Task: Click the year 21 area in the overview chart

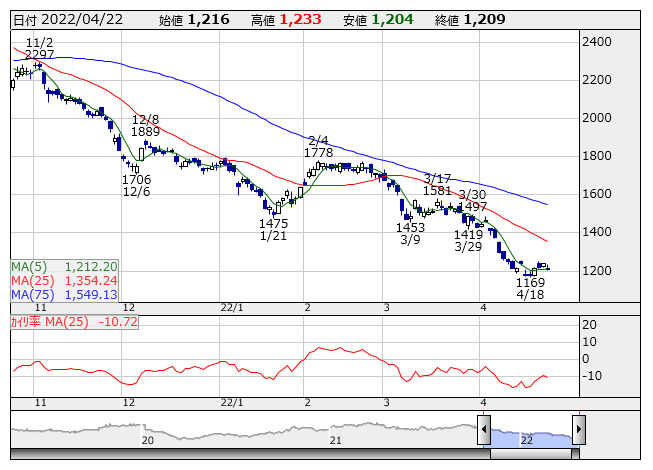Action: tap(337, 436)
